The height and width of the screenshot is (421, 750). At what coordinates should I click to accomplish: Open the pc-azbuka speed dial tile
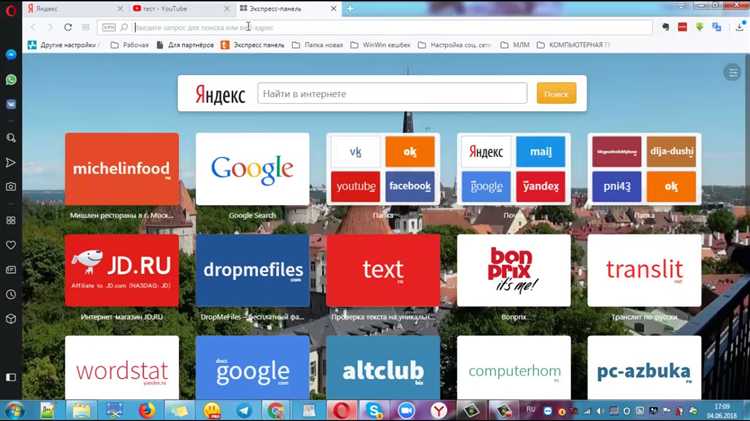click(644, 367)
